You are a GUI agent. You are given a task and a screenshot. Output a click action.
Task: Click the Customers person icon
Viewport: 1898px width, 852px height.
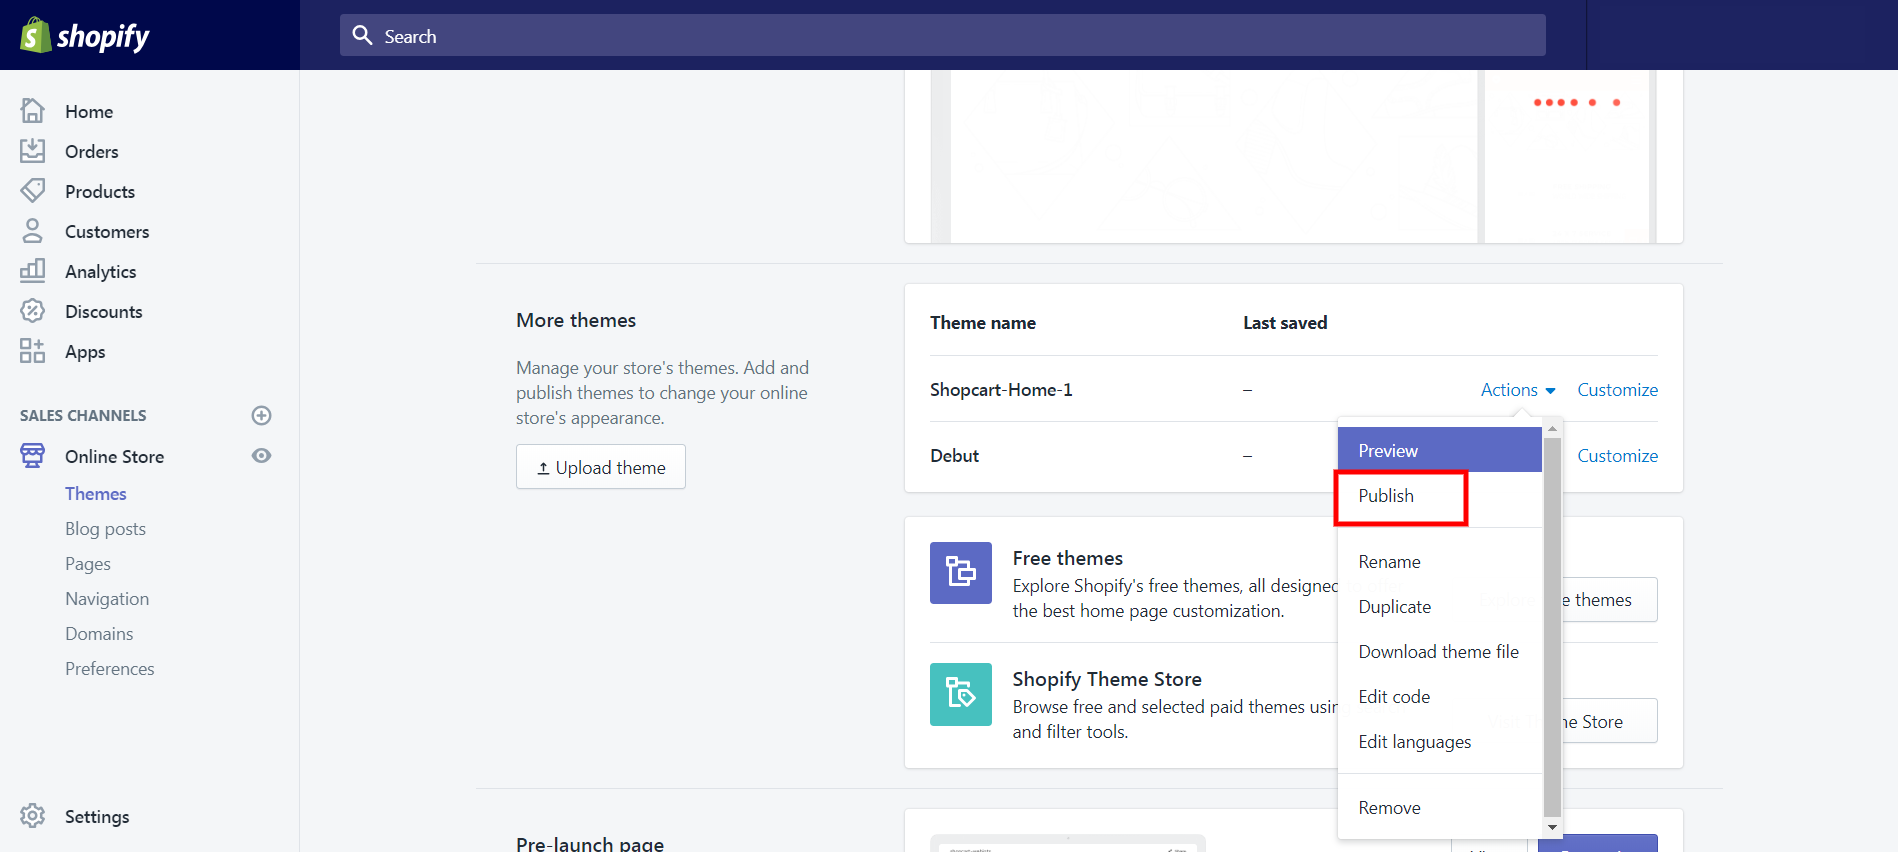pyautogui.click(x=33, y=231)
